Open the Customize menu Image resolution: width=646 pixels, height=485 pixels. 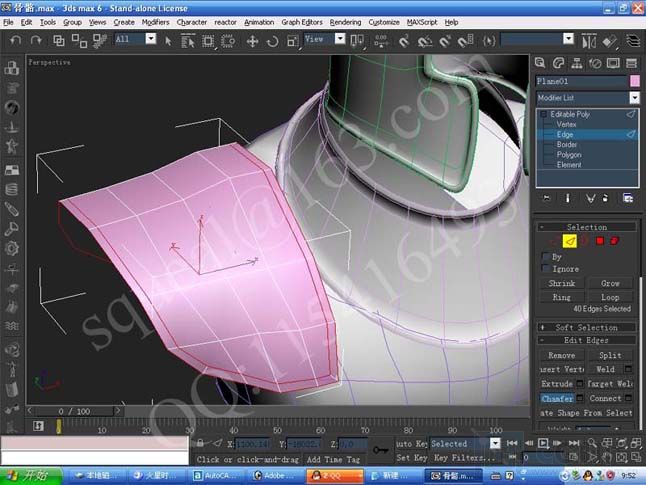pos(384,22)
